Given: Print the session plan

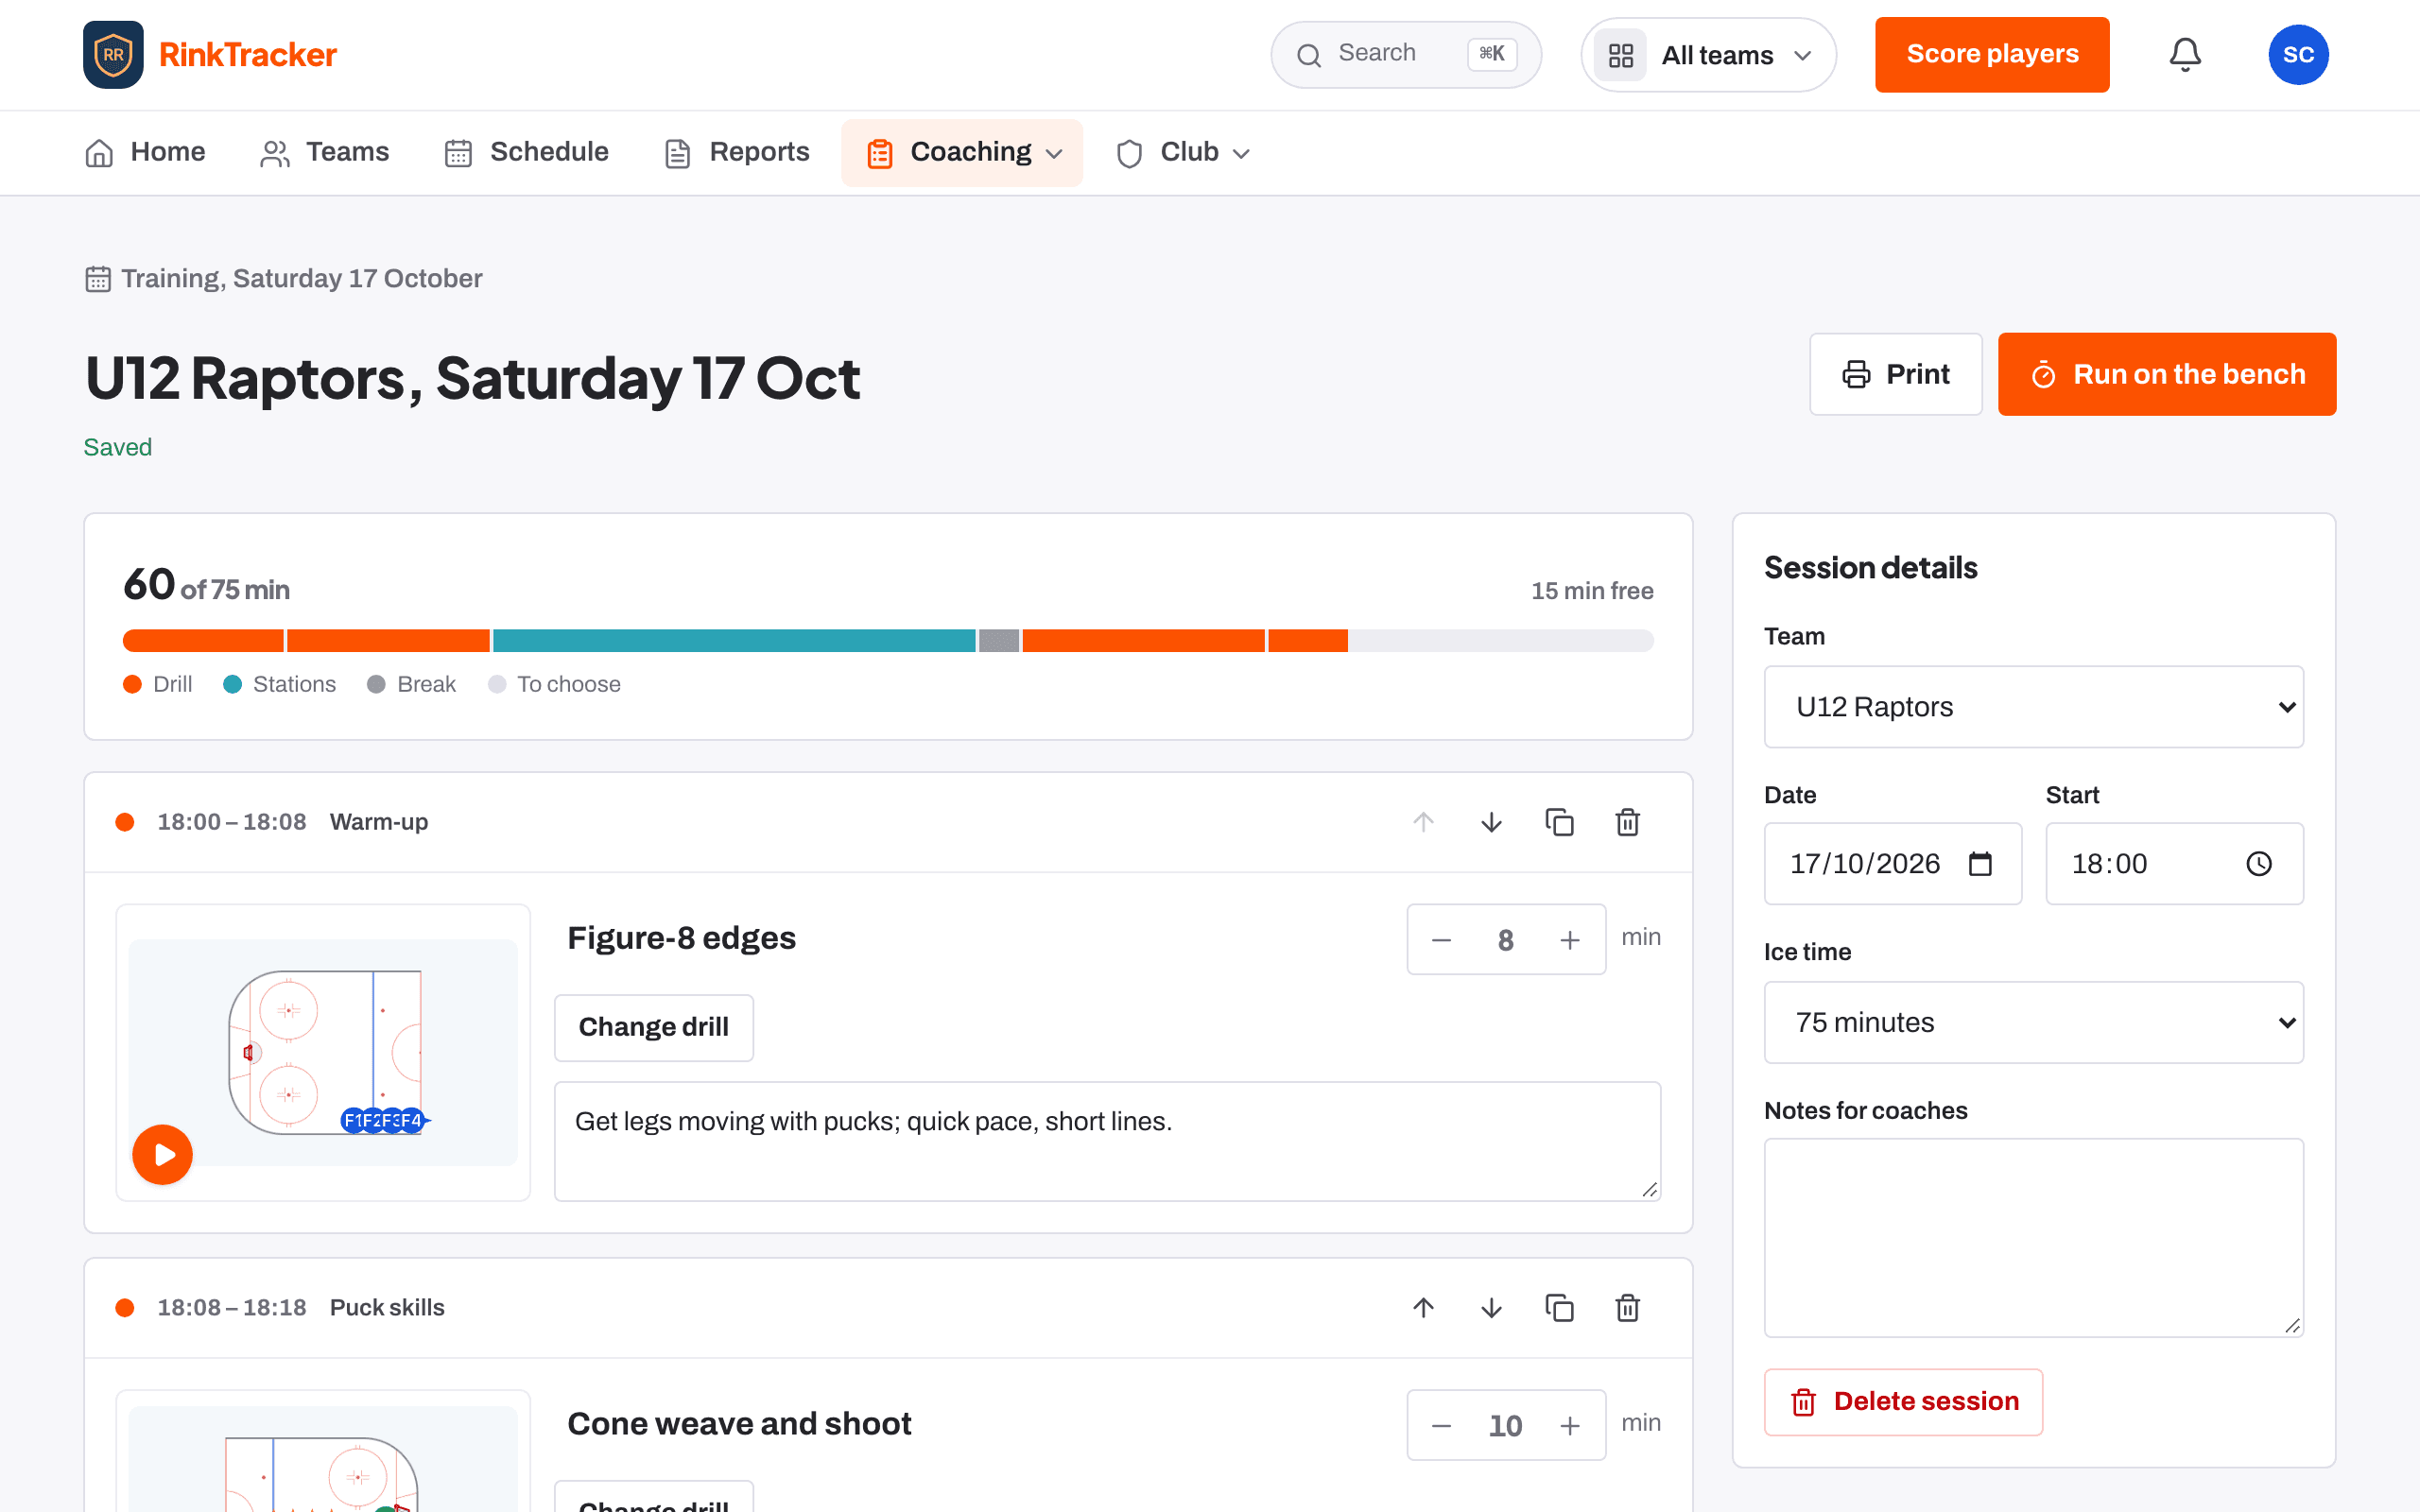Looking at the screenshot, I should coord(1896,374).
